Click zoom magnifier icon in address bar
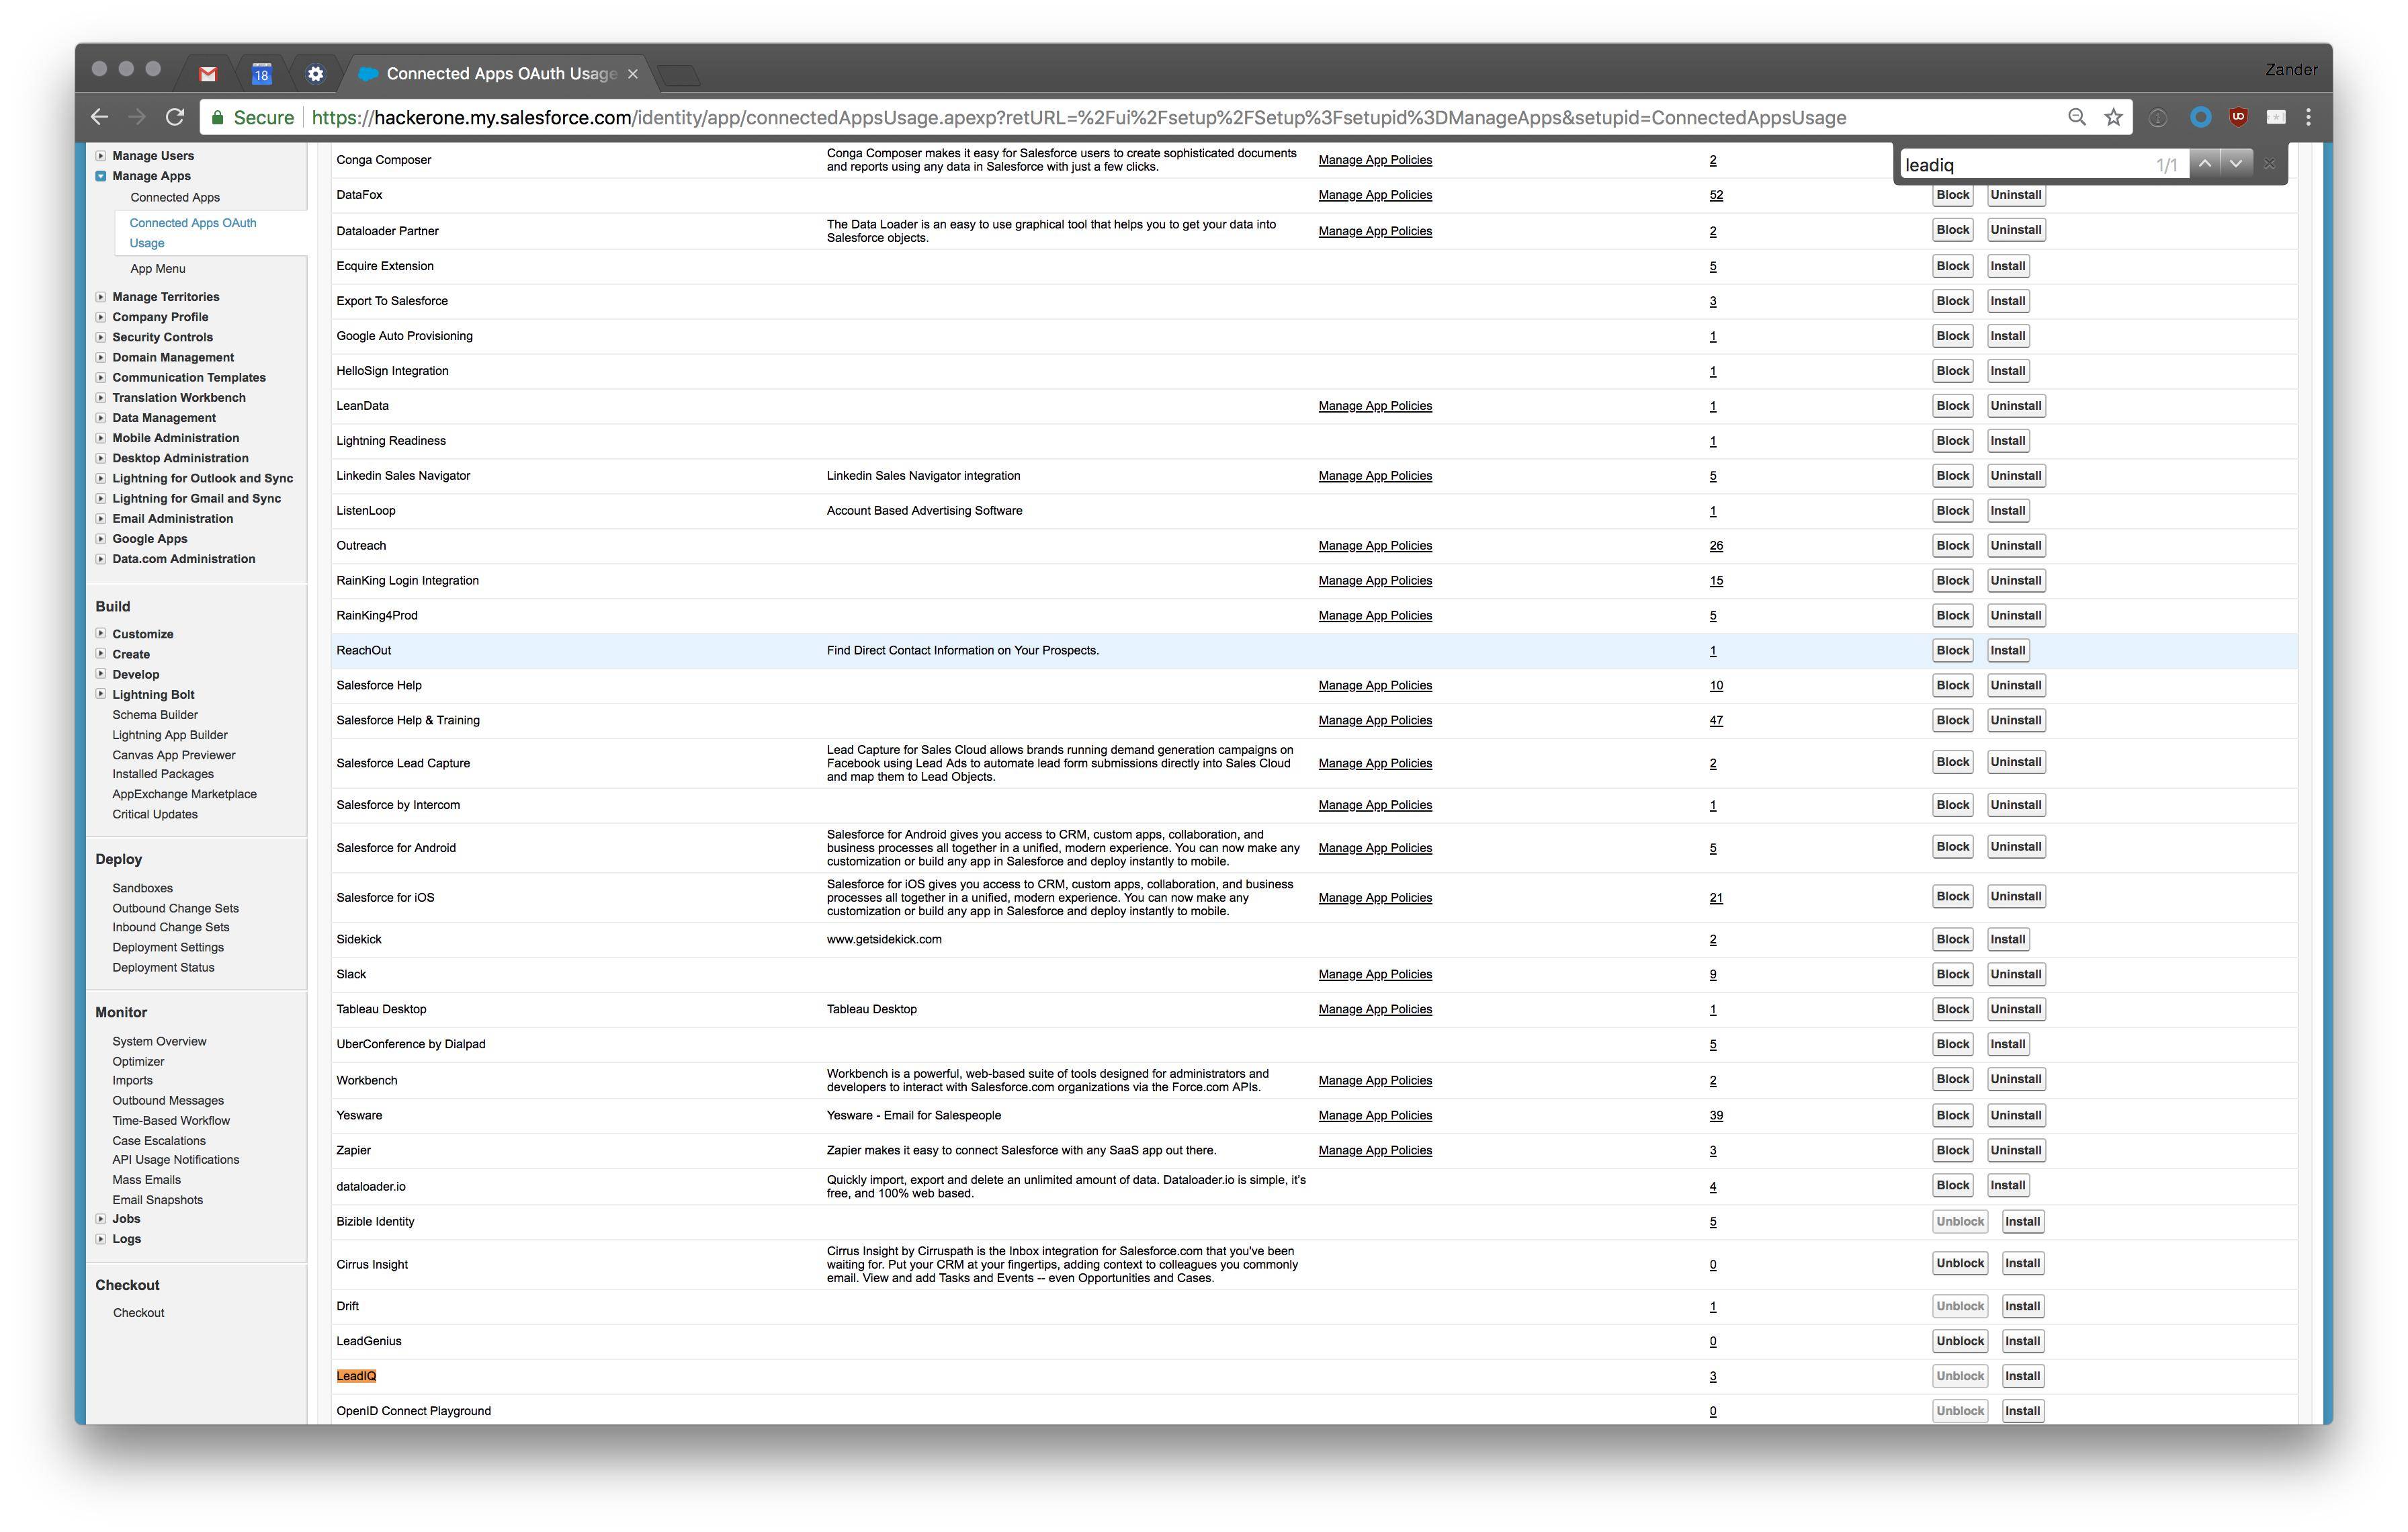This screenshot has width=2408, height=1532. (2077, 117)
